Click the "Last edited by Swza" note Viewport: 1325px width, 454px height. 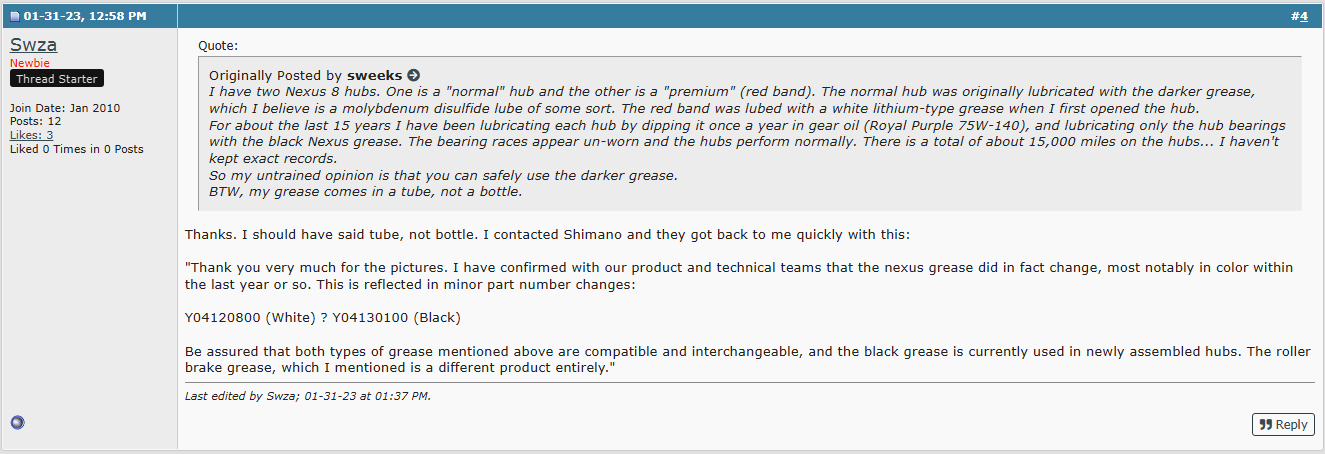coord(308,396)
